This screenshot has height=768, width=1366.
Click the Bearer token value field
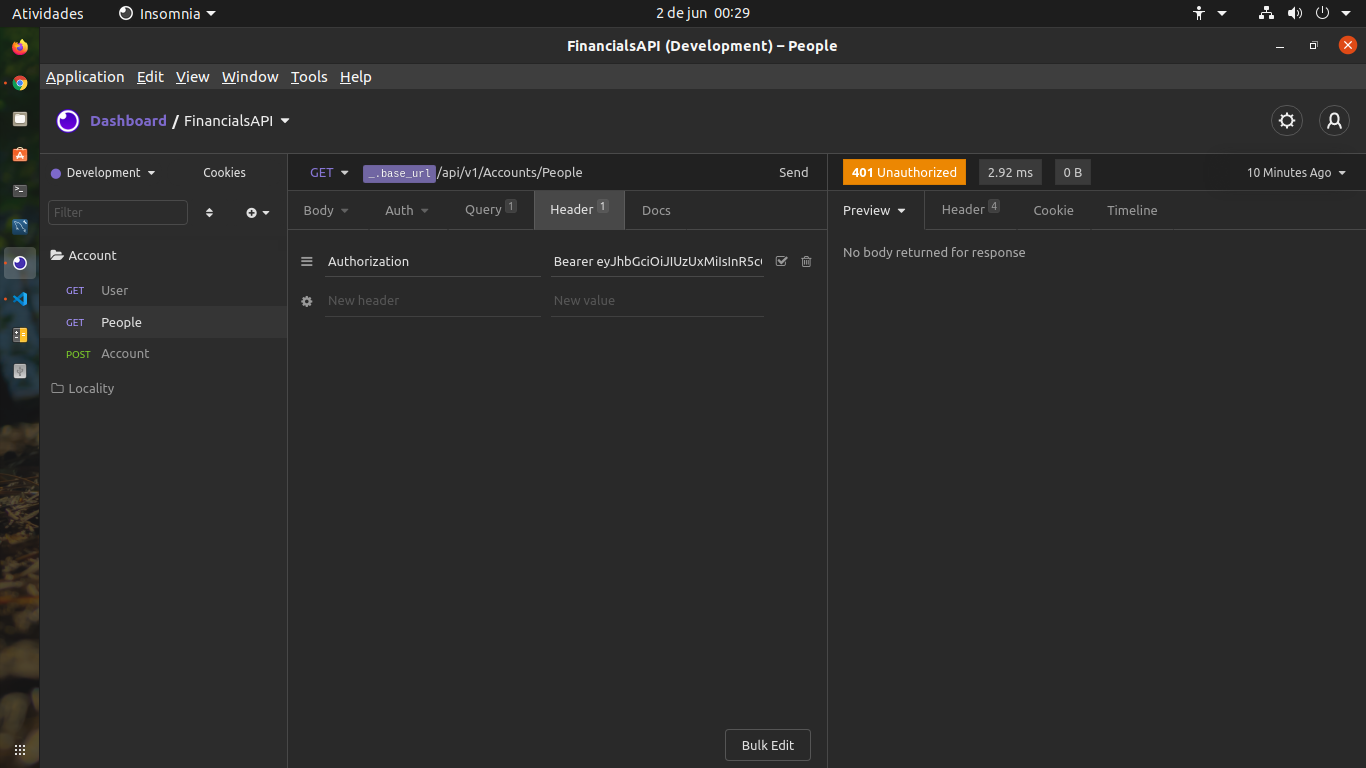point(657,262)
